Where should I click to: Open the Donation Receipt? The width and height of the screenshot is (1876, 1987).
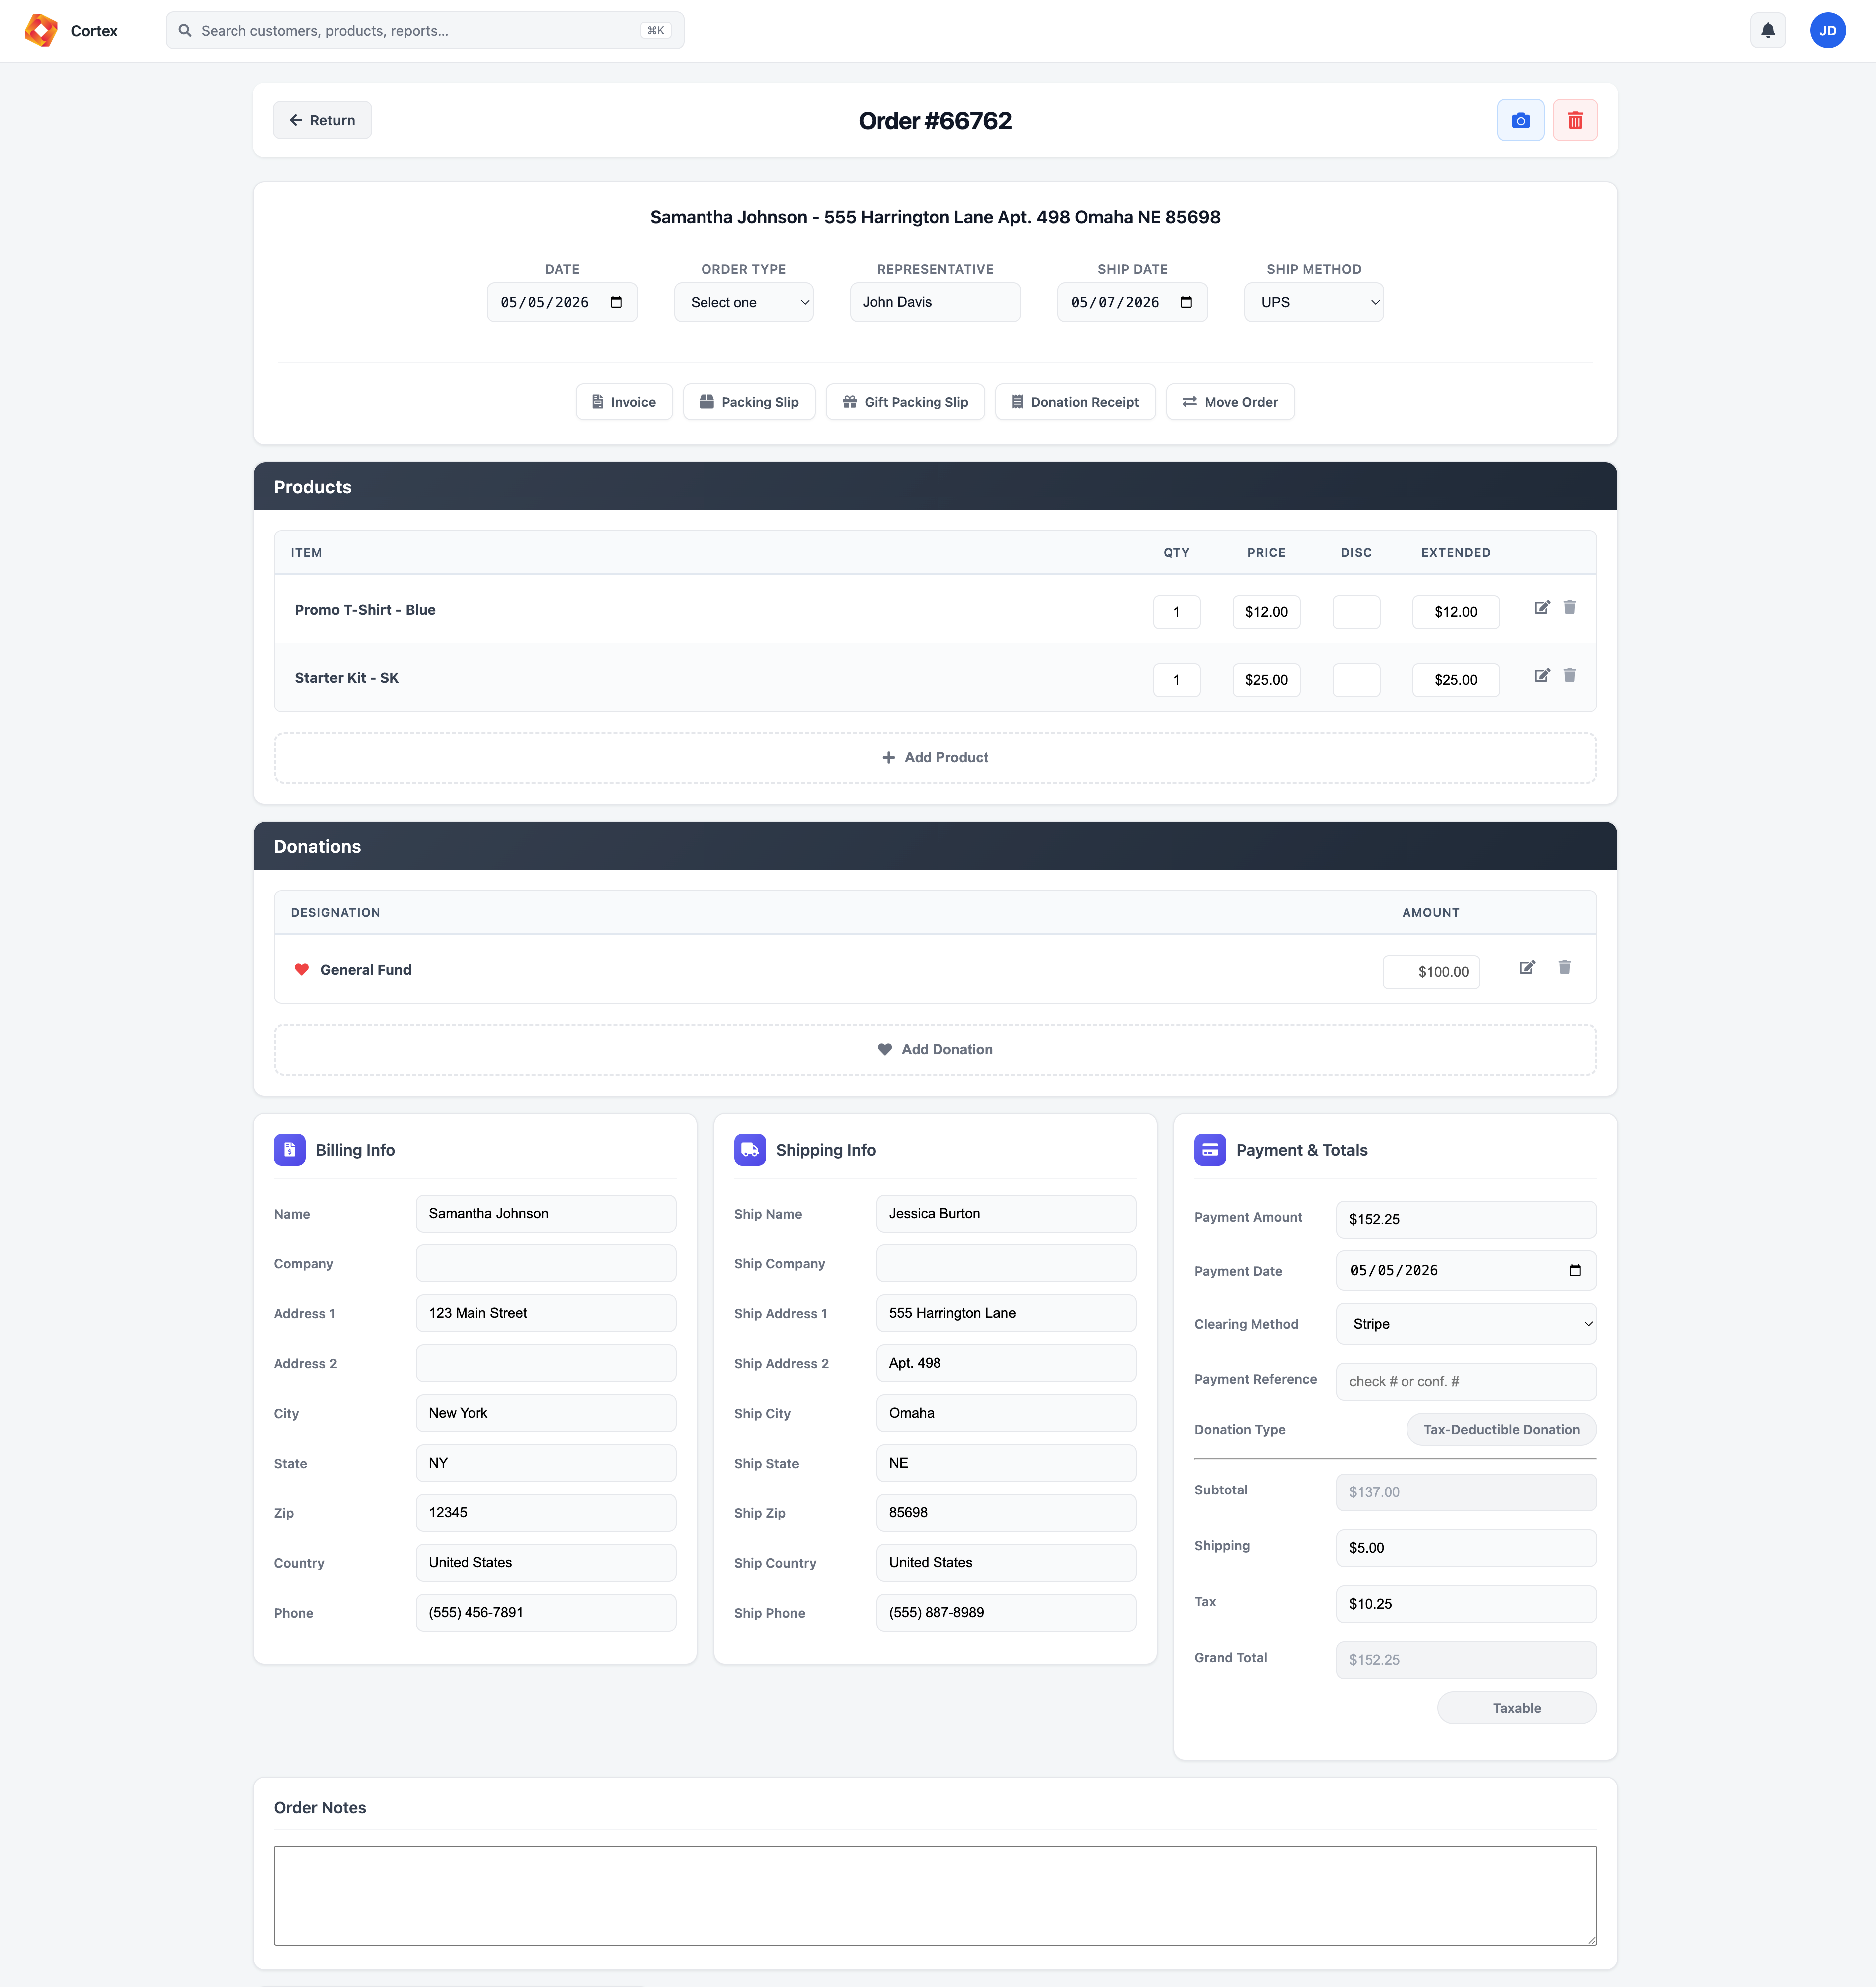[1075, 402]
